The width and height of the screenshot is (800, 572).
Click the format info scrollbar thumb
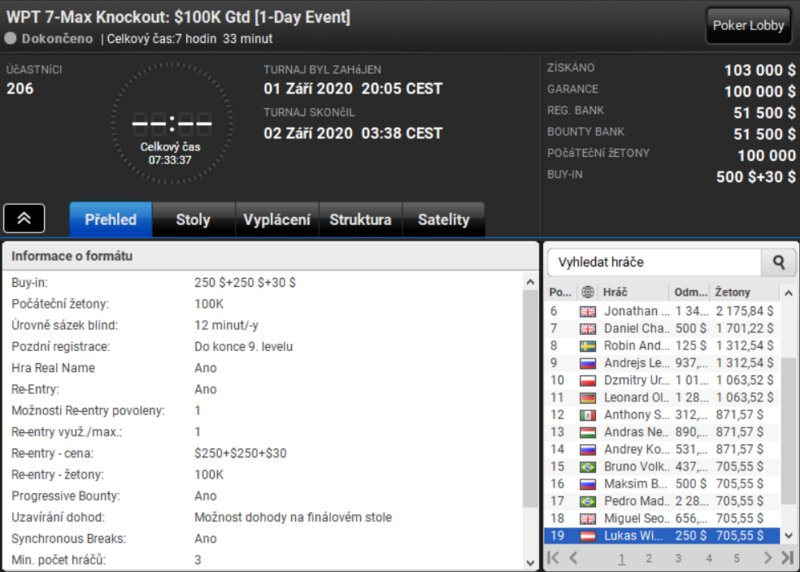[x=531, y=398]
